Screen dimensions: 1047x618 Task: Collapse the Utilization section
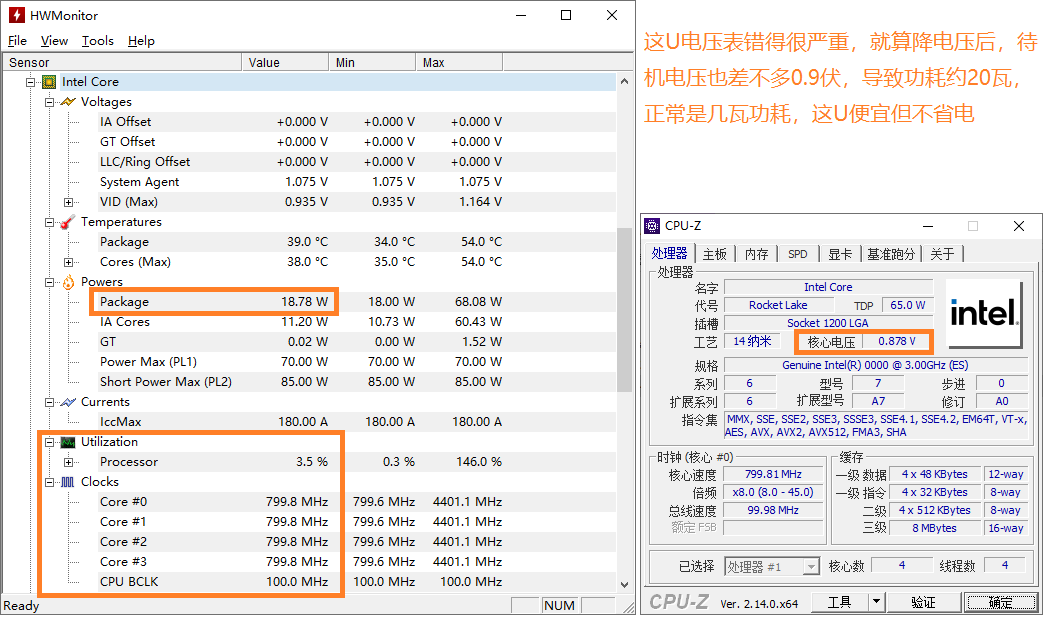49,442
